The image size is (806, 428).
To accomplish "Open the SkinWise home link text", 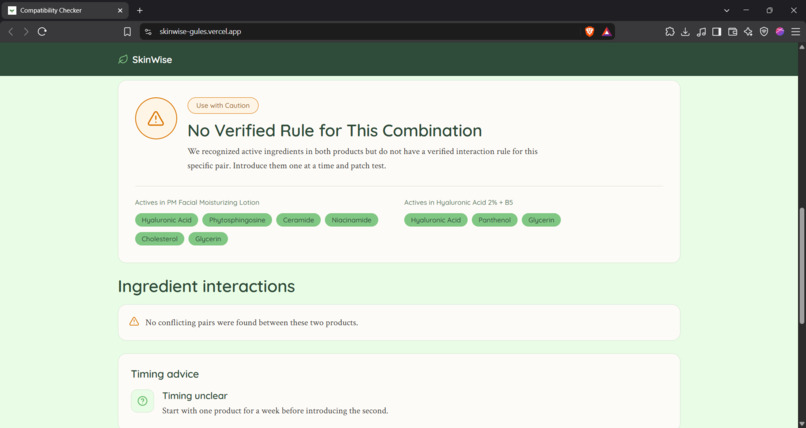I will (x=152, y=60).
